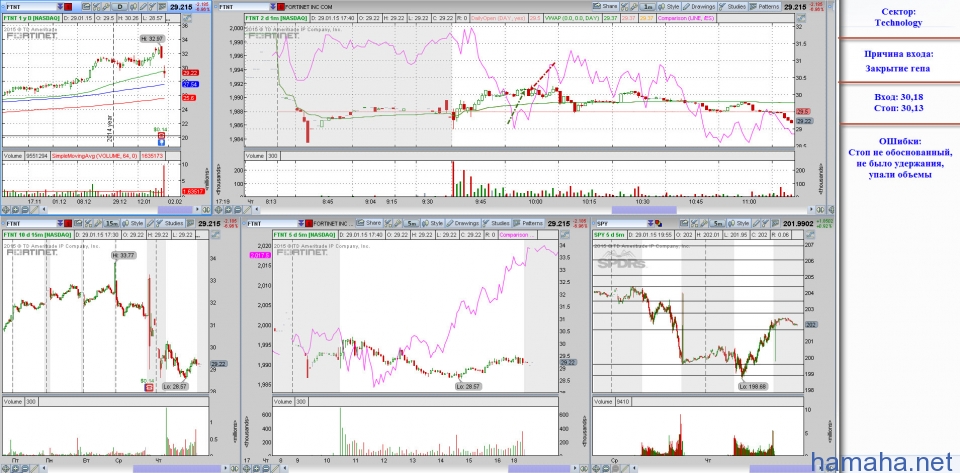The height and width of the screenshot is (473, 960).
Task: Open symbol dropdown arrow in SPY chart
Action: click(x=650, y=224)
